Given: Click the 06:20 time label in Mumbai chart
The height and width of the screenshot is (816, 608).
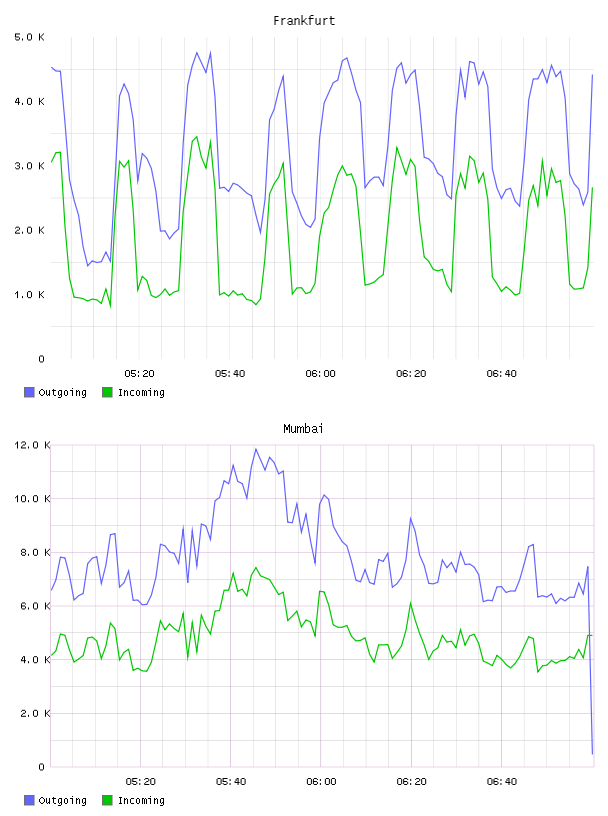Looking at the screenshot, I should pos(411,782).
